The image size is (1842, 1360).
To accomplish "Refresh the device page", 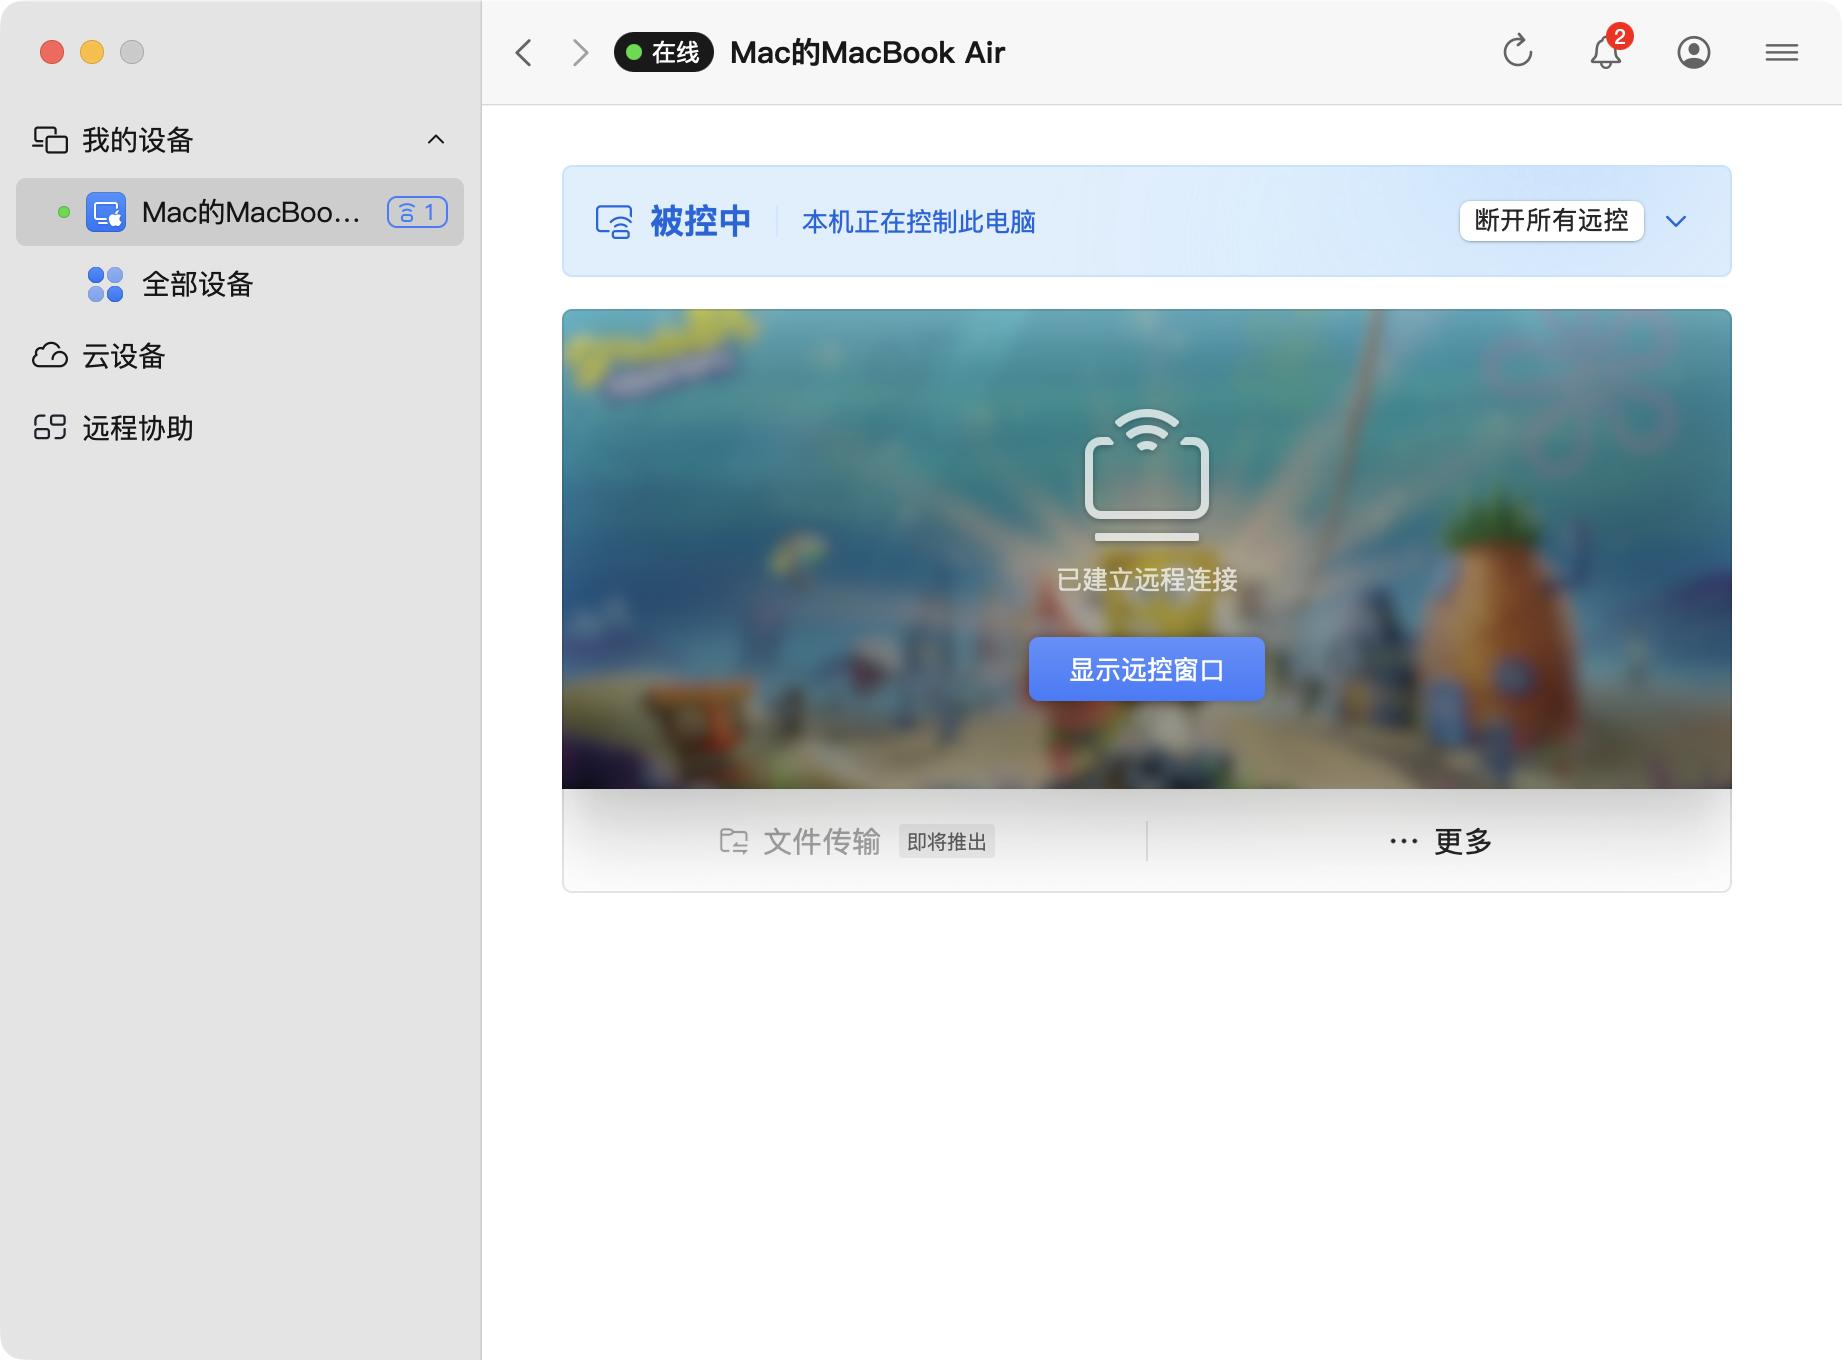I will (1517, 51).
